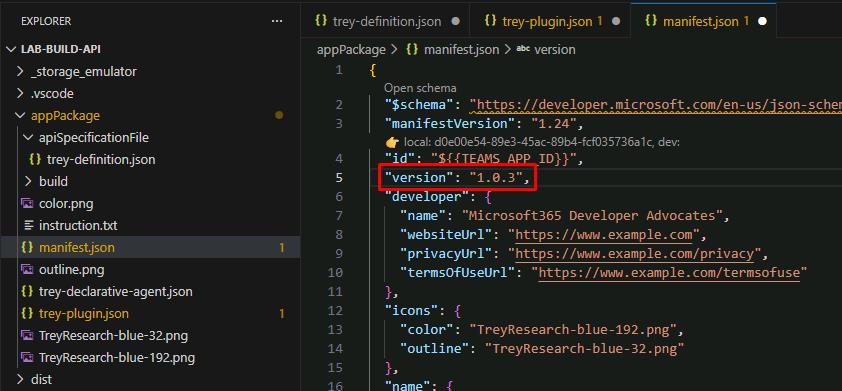Screen dimensions: 842x391
Task: Click JSON braces icon beside trey-declarative-agent.json
Action: [27, 292]
